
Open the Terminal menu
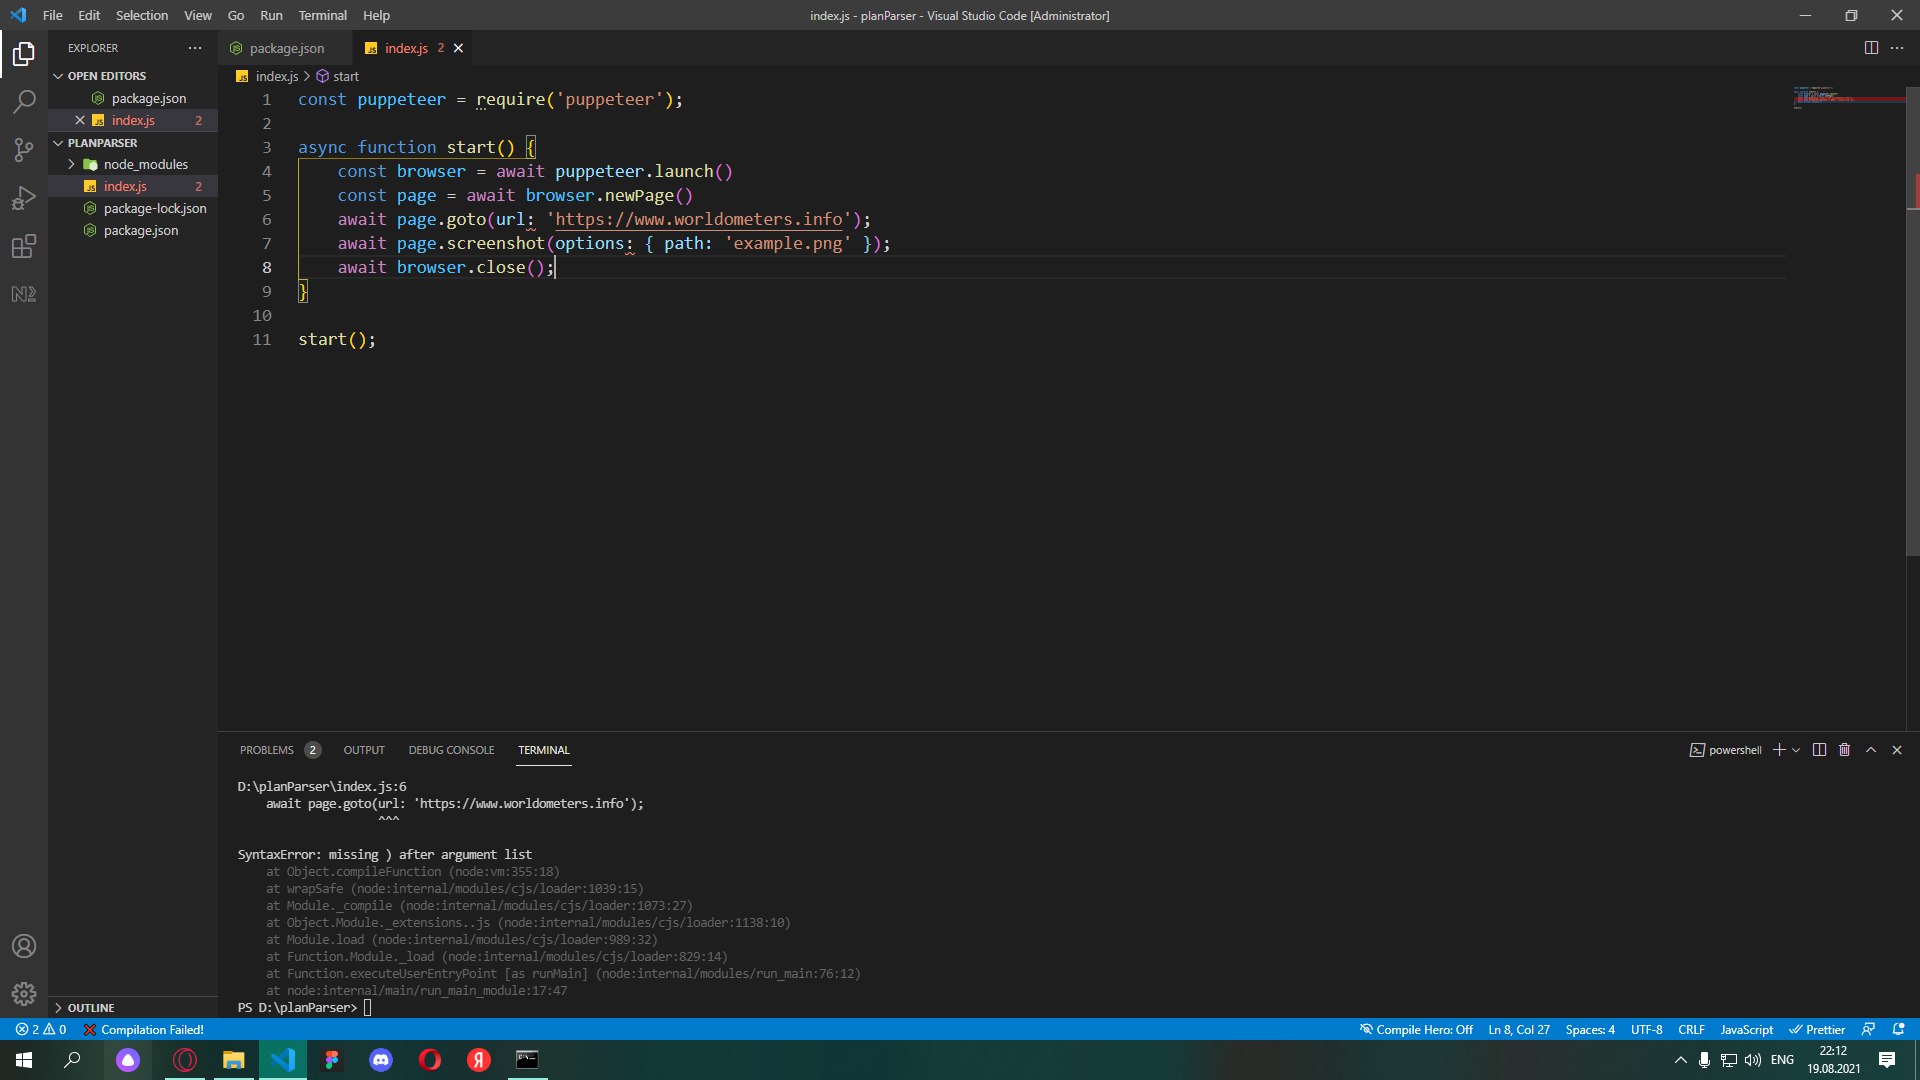click(322, 15)
